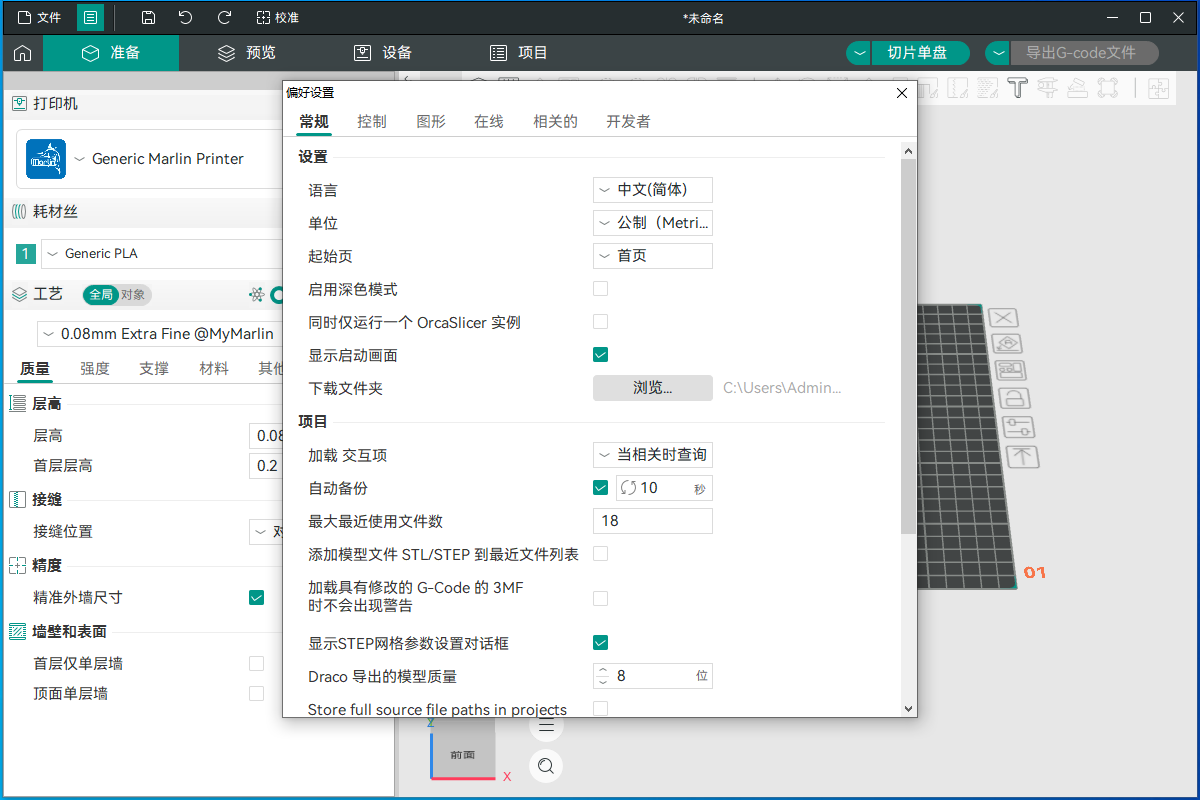Open the 0.08mm Extra Fine process preset
The image size is (1200, 800).
tap(160, 334)
